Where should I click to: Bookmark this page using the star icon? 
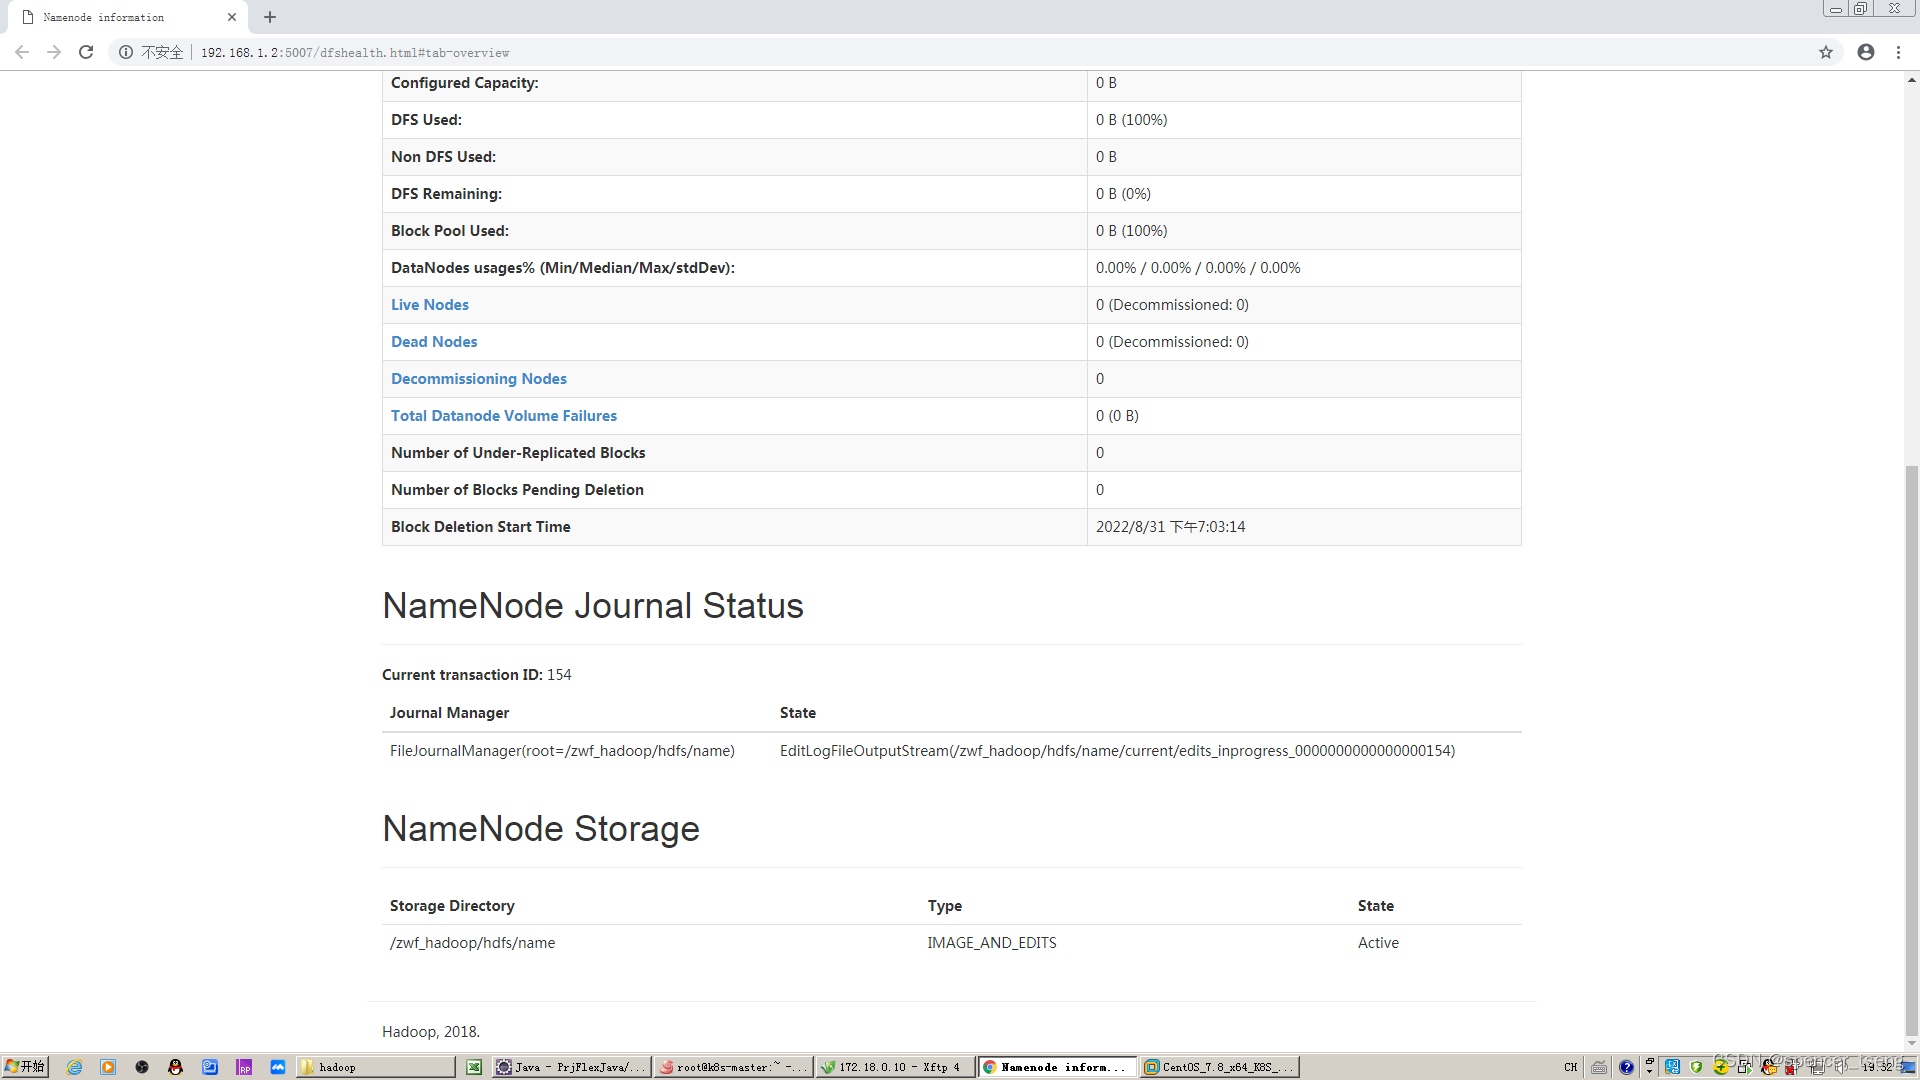point(1827,52)
